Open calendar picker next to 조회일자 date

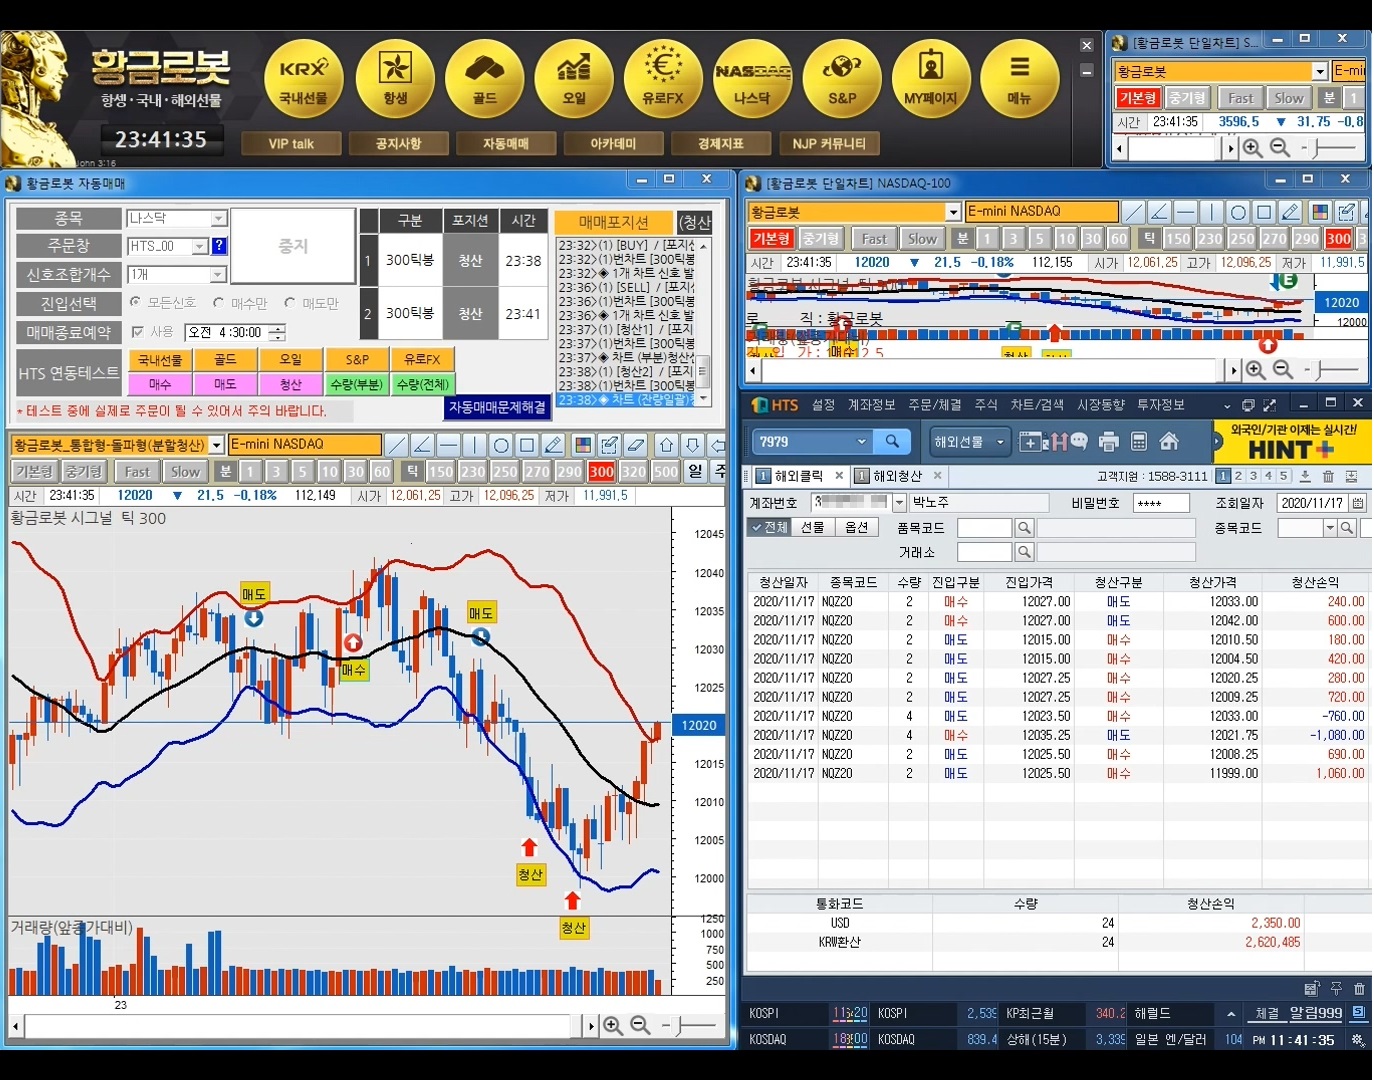tap(1358, 503)
